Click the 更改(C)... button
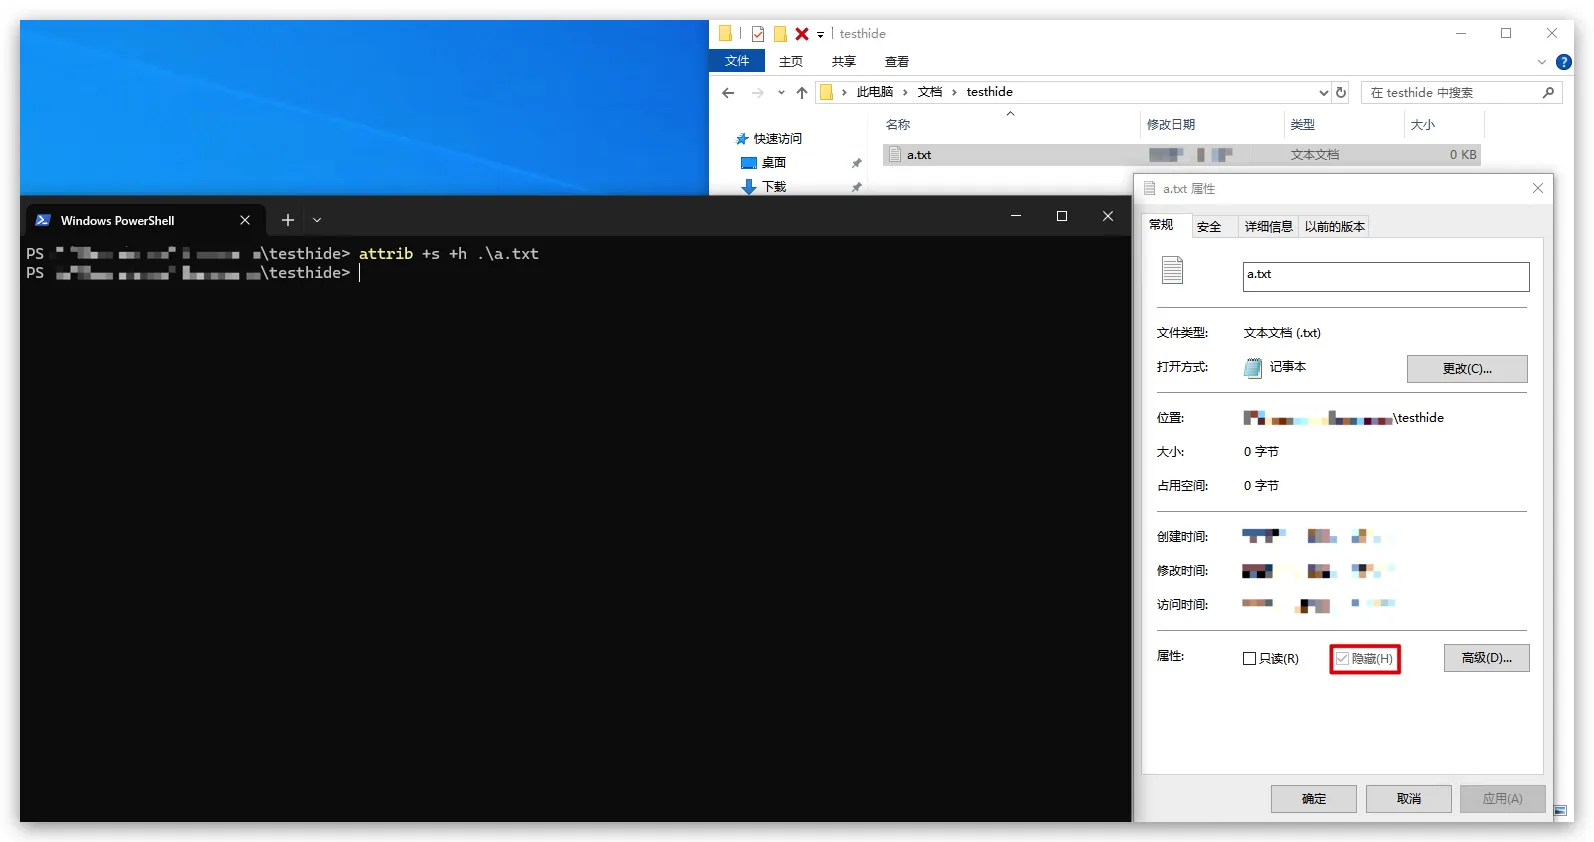 [1466, 369]
